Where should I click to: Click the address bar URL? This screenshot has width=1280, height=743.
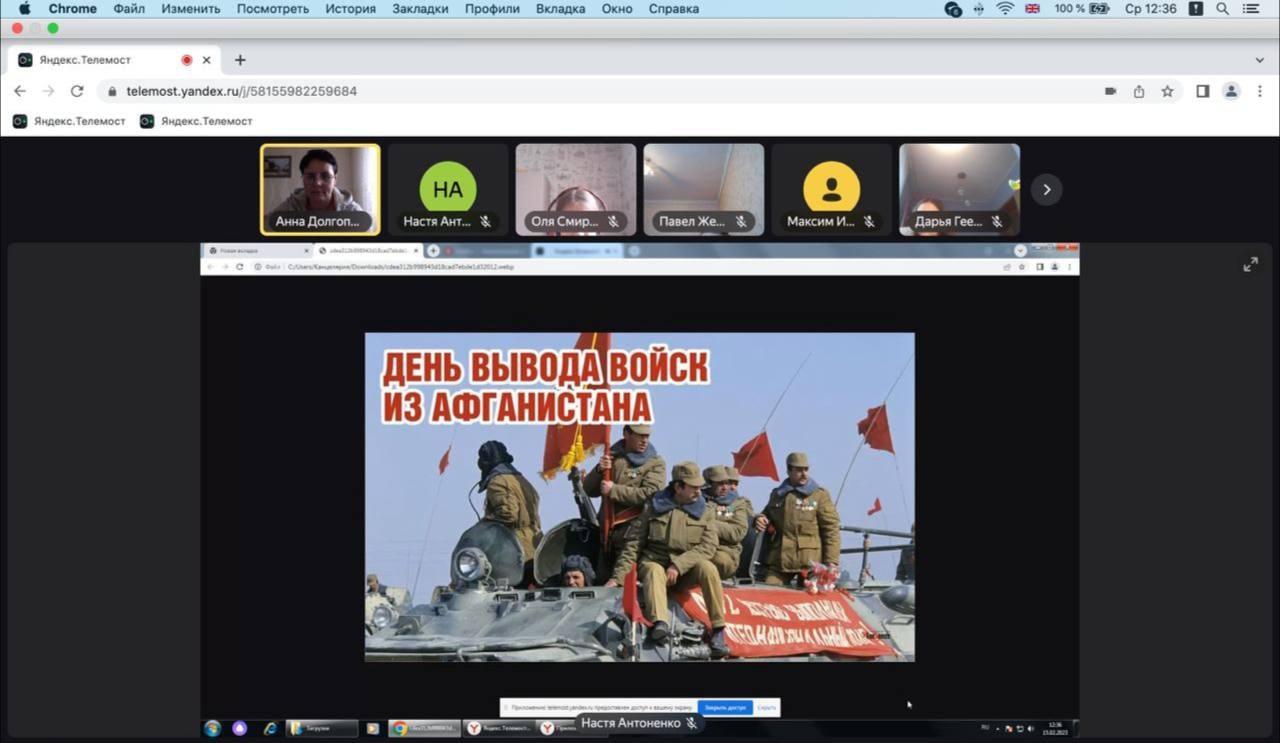(241, 91)
